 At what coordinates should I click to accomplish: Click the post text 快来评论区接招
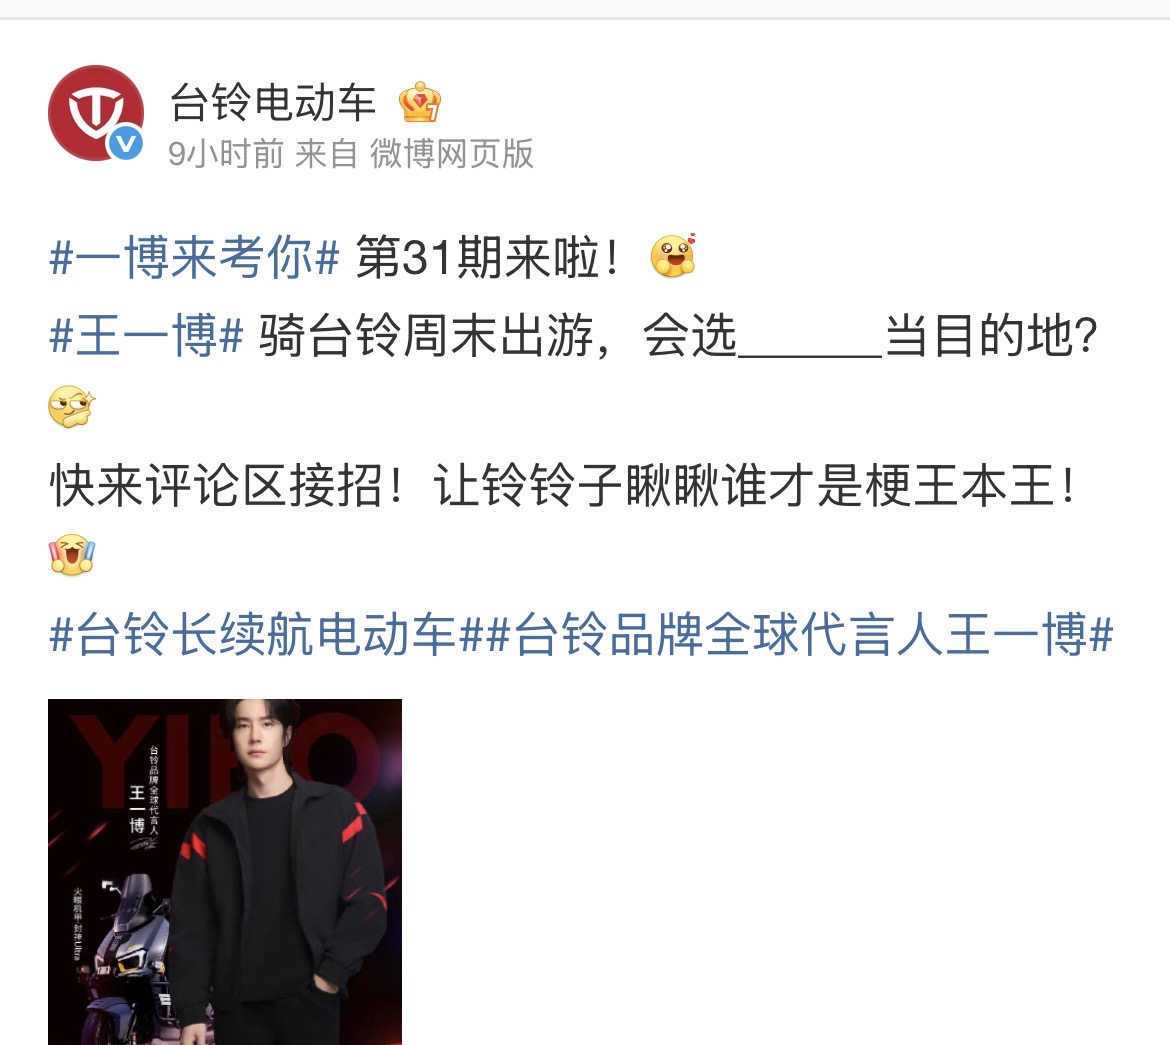point(216,485)
